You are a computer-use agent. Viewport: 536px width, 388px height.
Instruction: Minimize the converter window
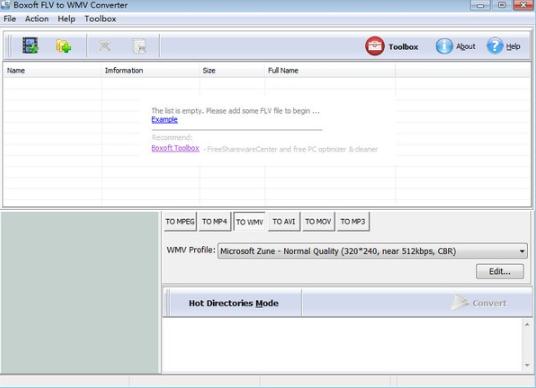(x=480, y=5)
